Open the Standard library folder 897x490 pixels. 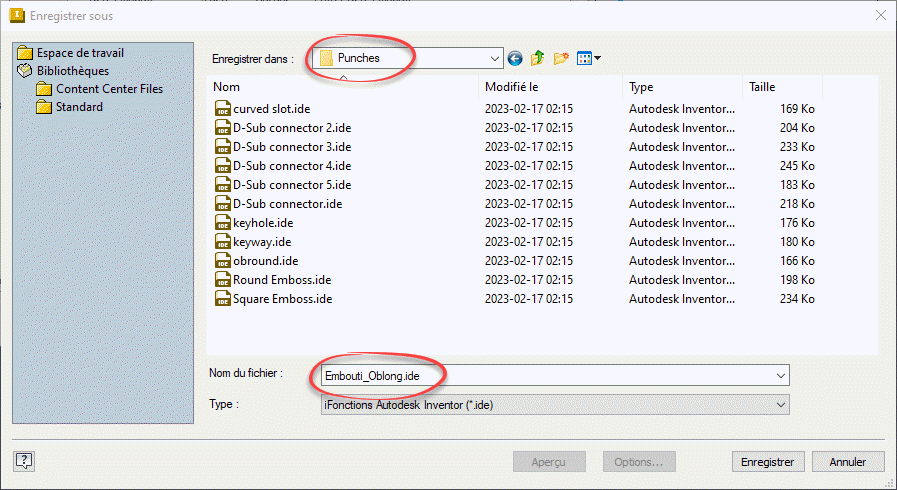(x=69, y=107)
